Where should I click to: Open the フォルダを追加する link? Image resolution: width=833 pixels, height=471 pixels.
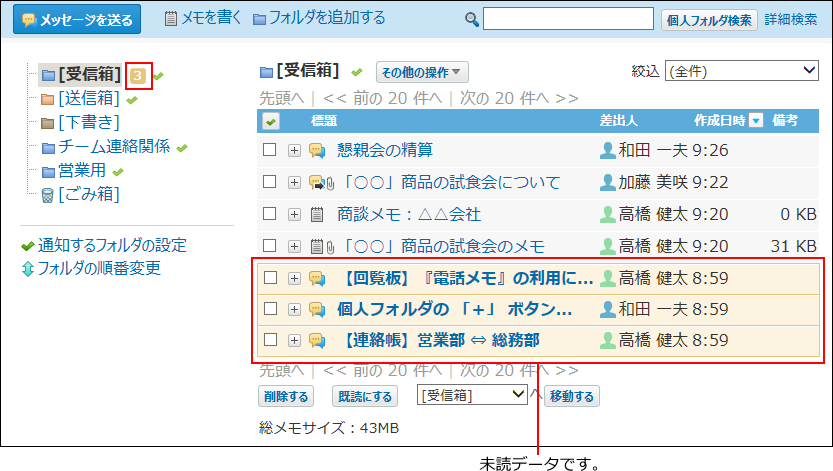click(327, 18)
